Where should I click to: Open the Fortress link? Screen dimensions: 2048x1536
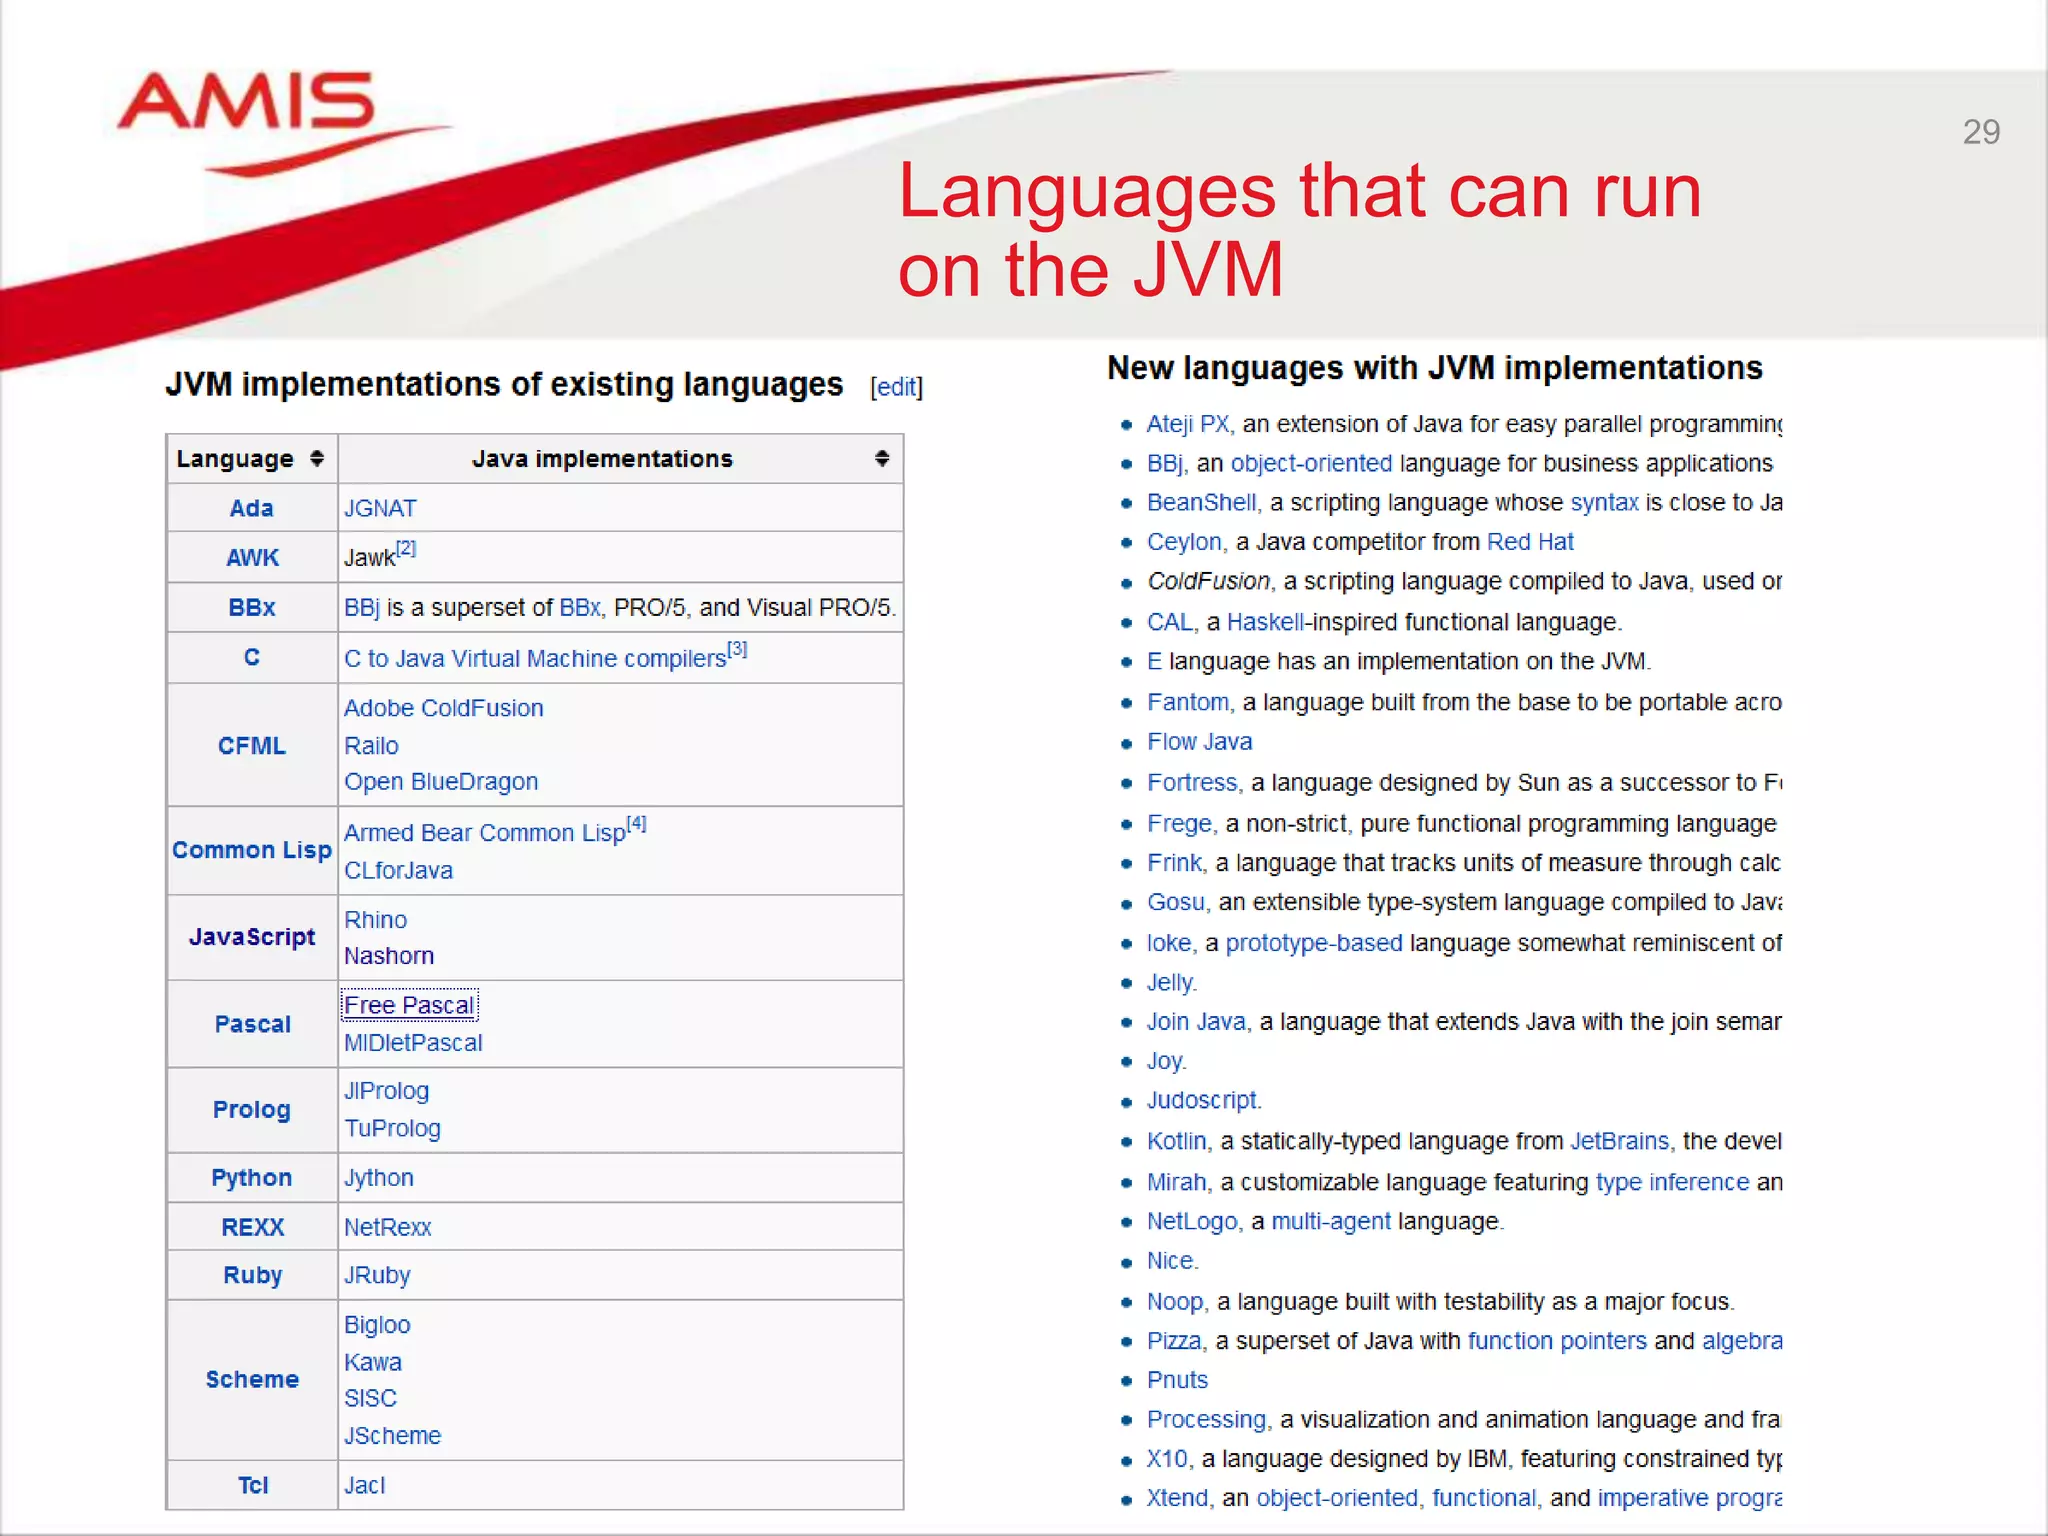point(1192,782)
